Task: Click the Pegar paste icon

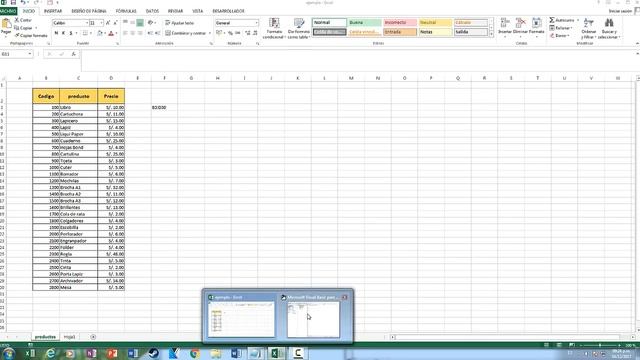Action: (6, 24)
